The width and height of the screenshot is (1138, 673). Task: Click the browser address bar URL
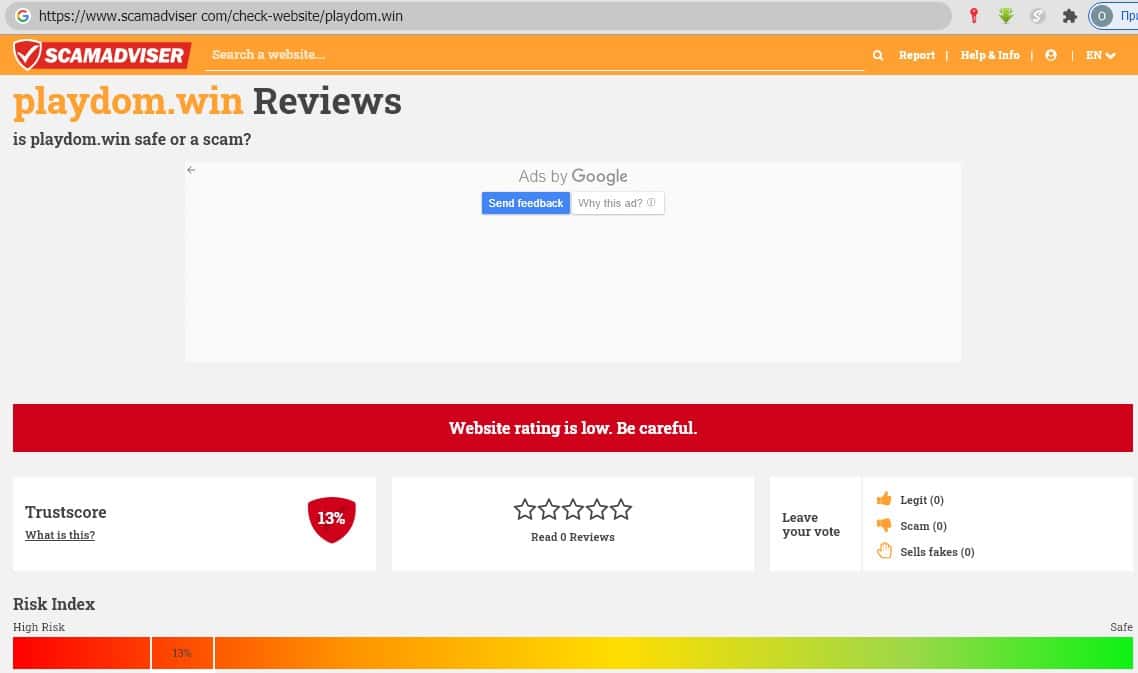tap(221, 16)
